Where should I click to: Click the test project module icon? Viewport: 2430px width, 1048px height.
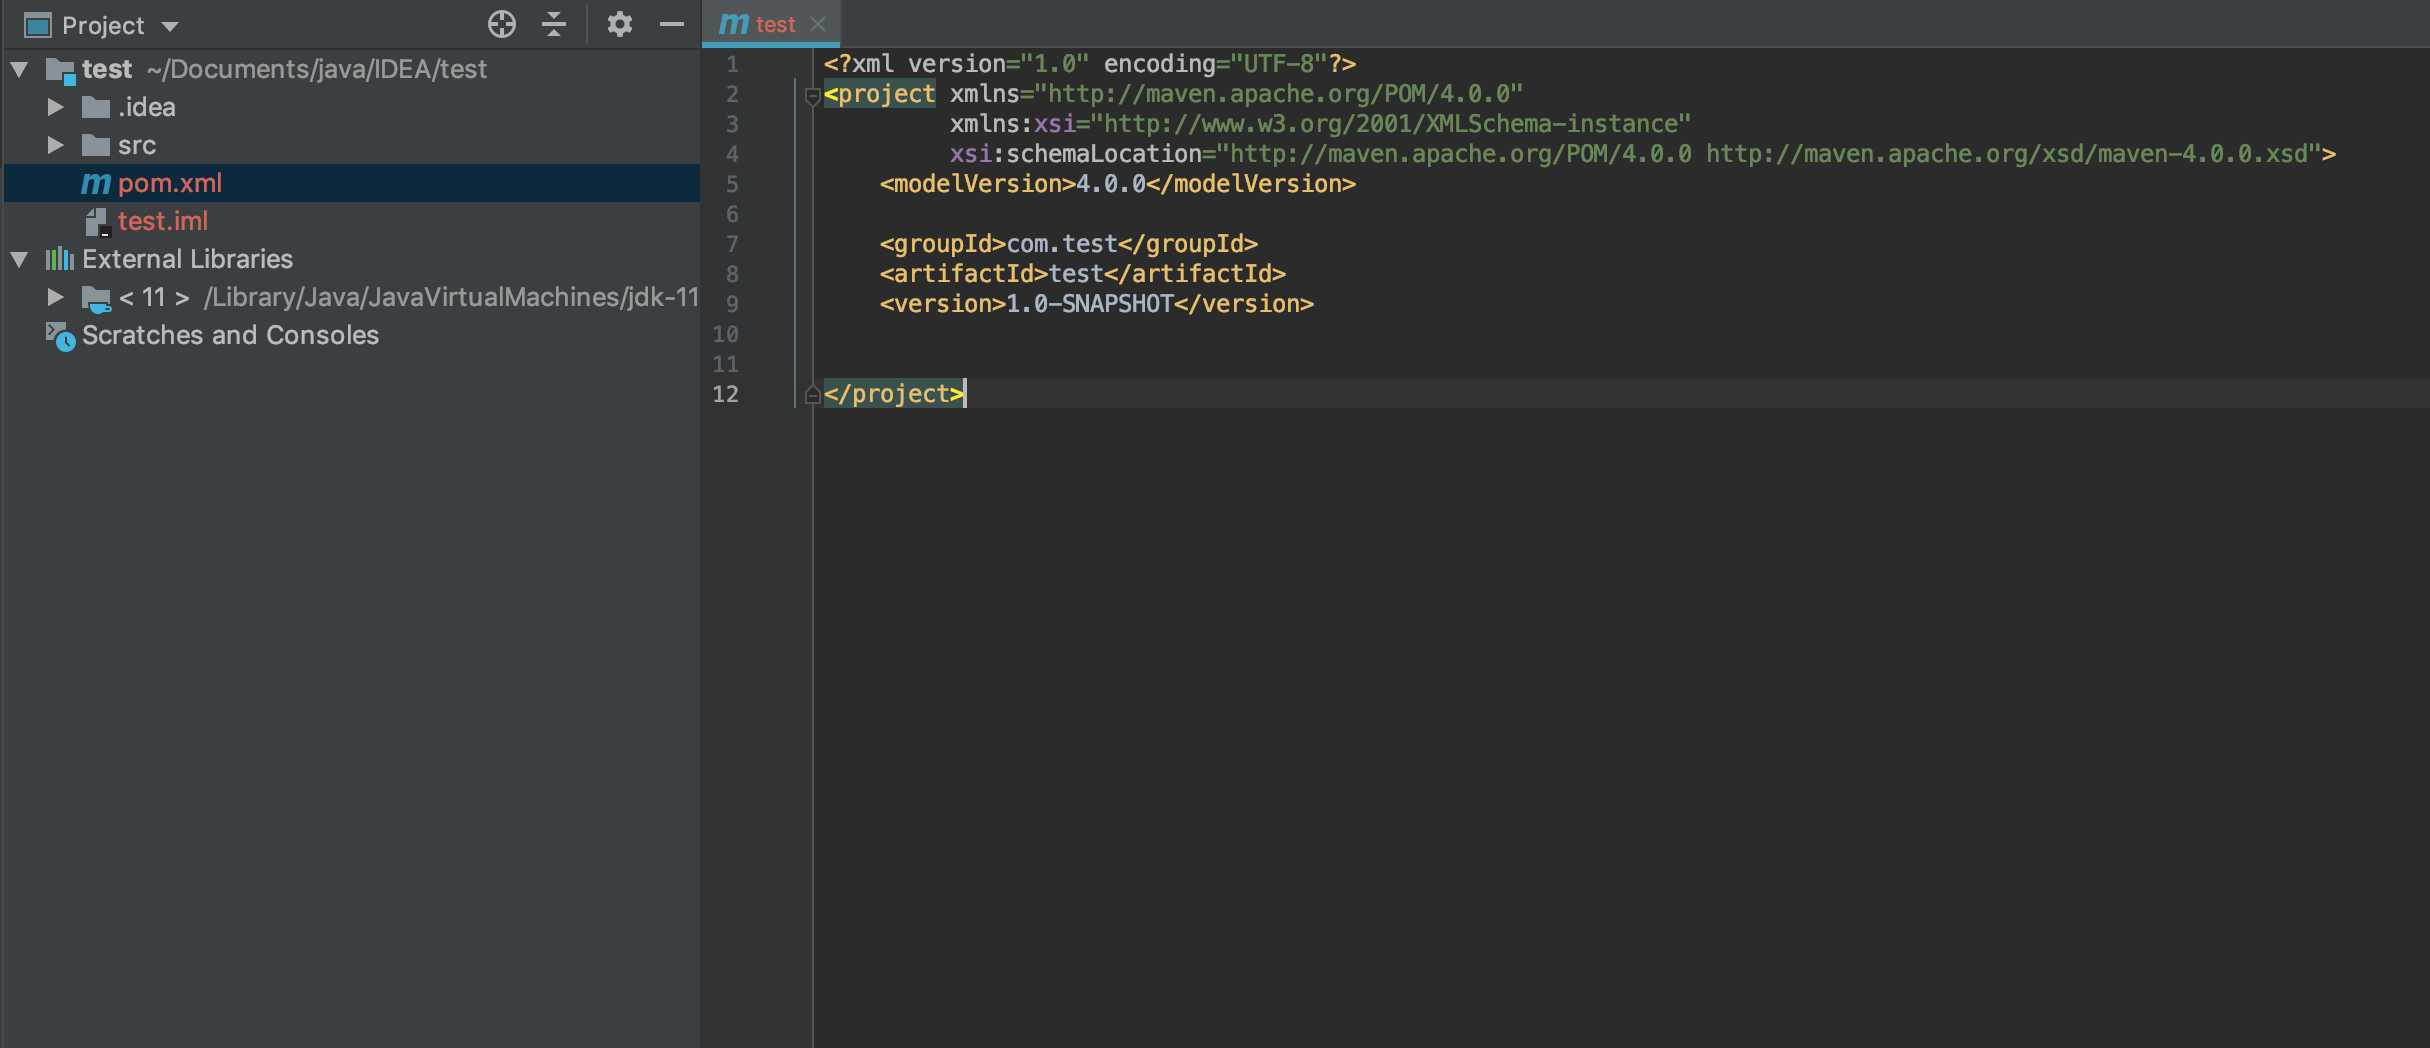click(x=60, y=71)
